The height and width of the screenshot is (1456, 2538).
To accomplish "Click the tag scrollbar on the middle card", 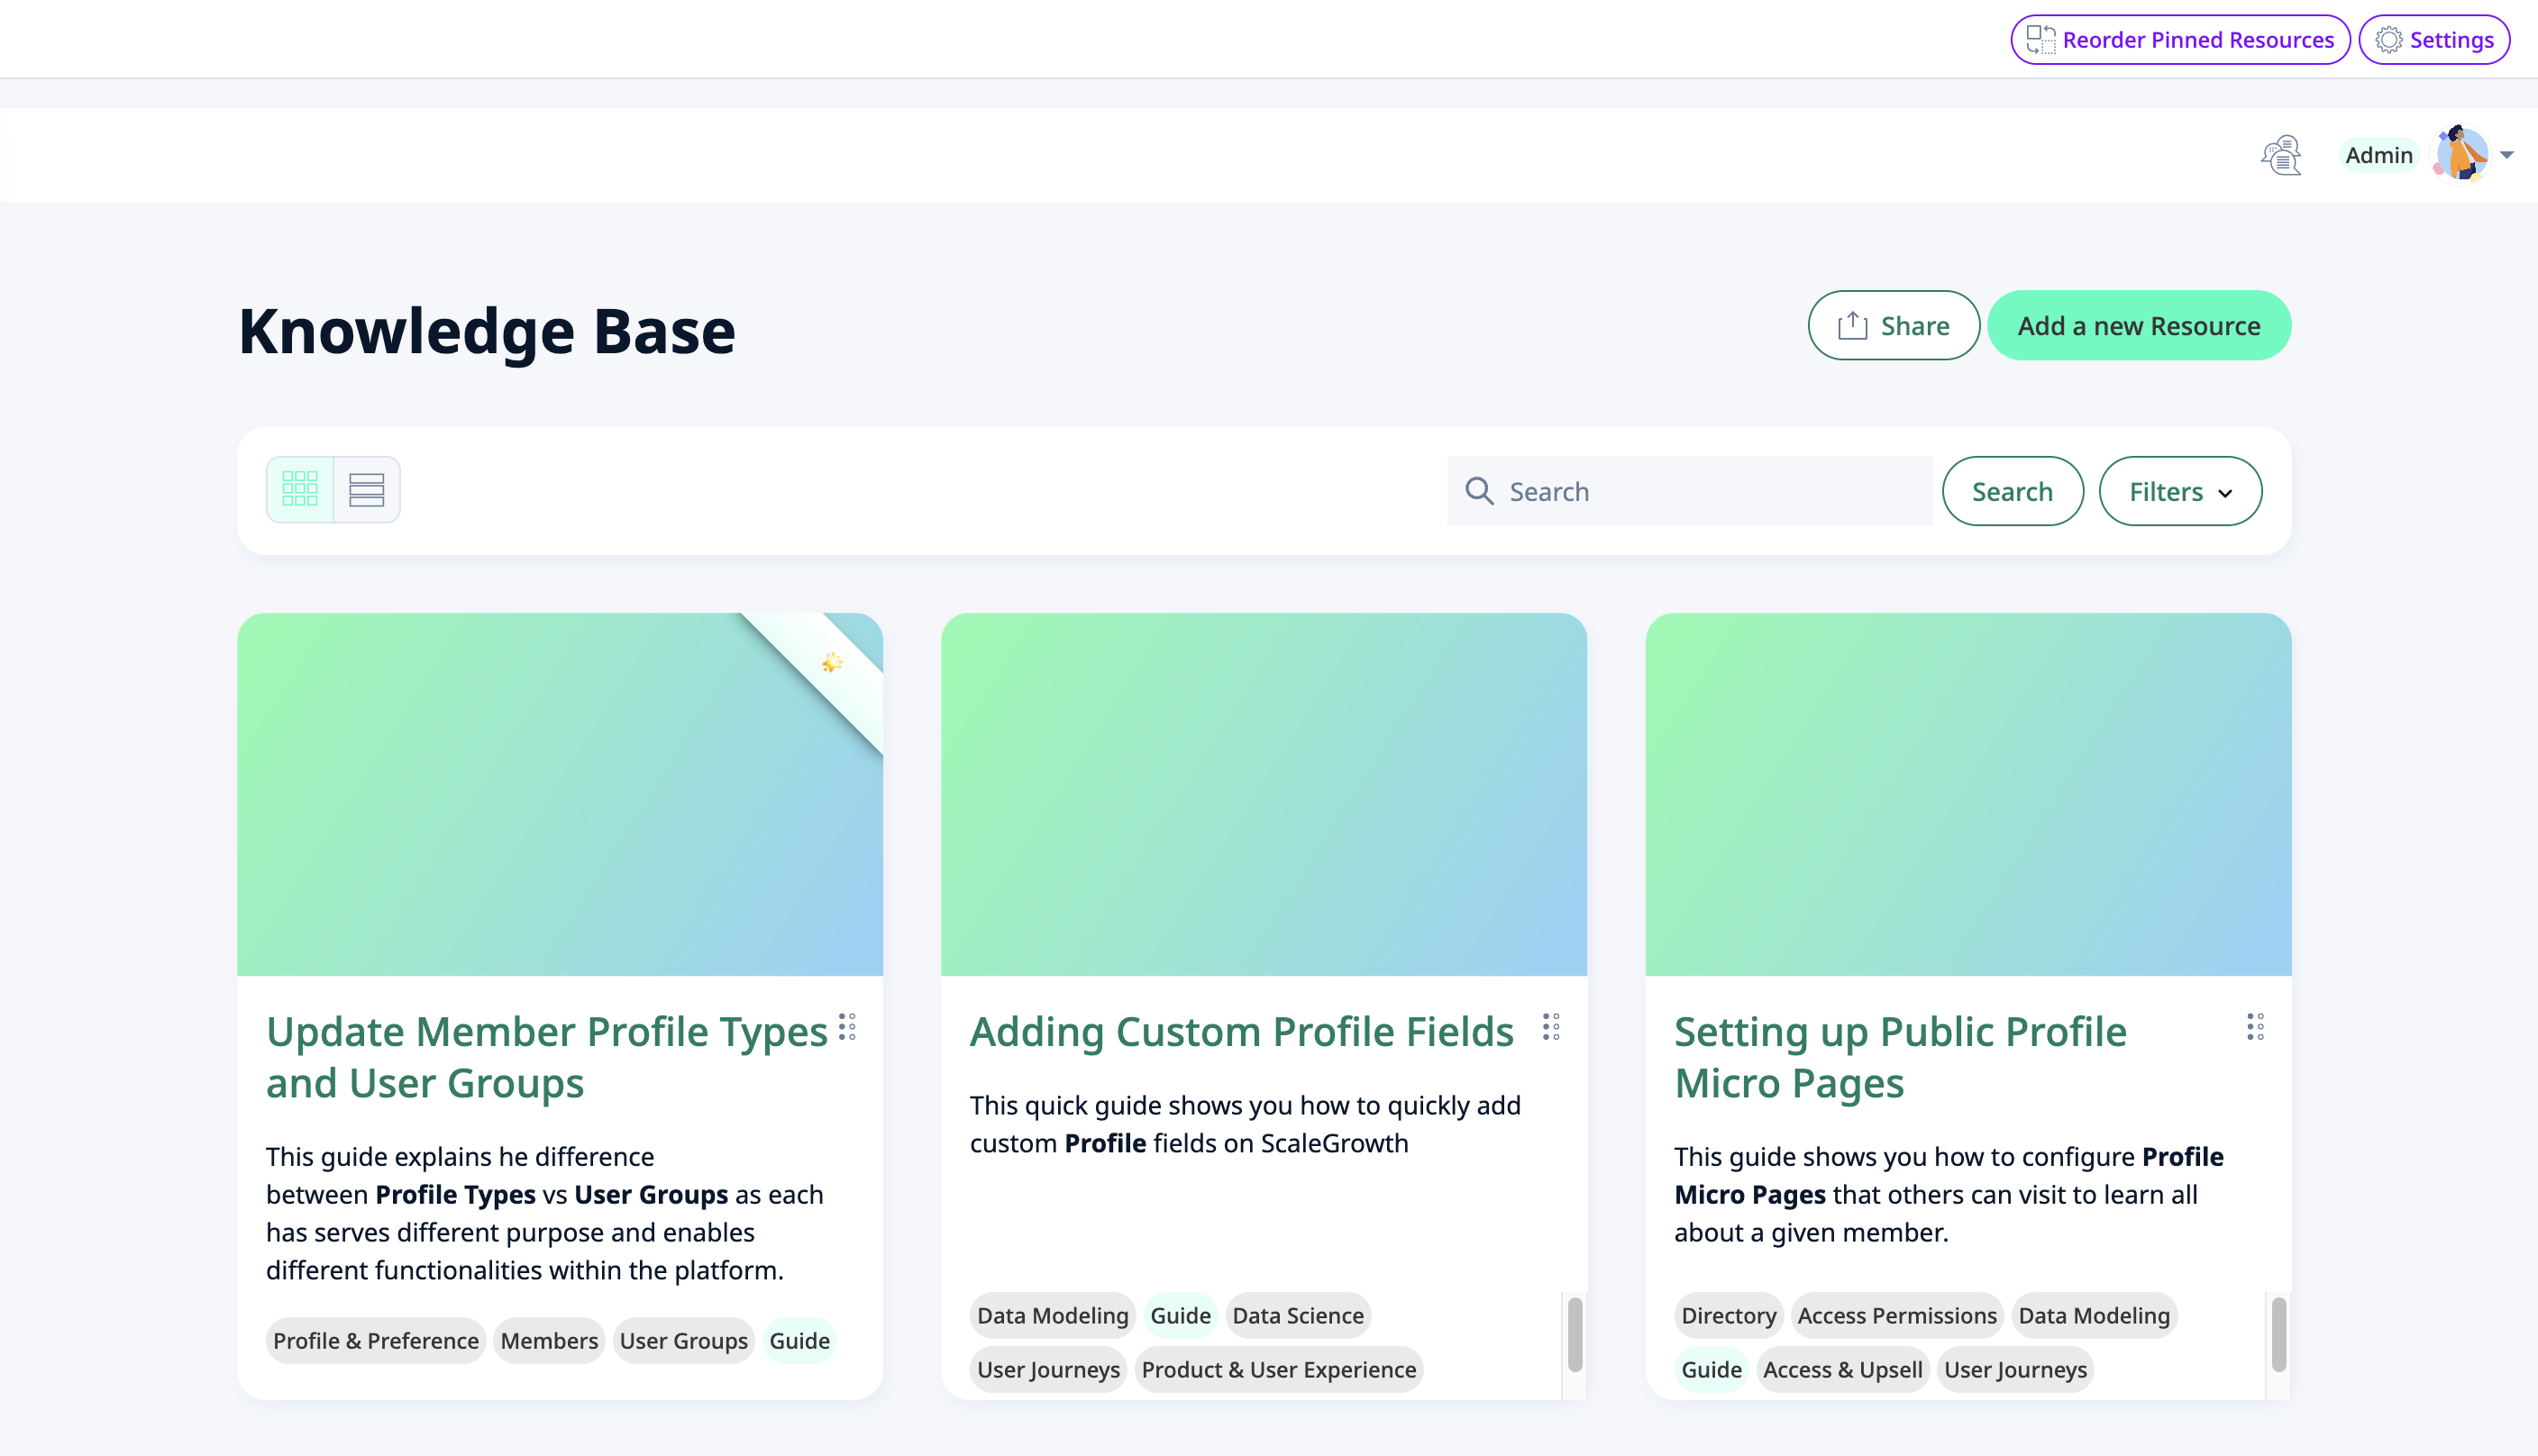I will click(x=1575, y=1335).
